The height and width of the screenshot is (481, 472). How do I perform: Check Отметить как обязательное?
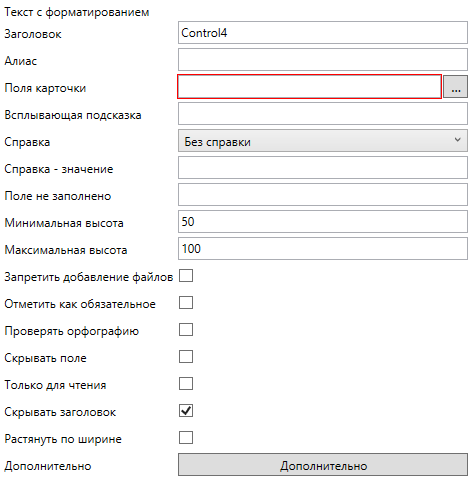(186, 303)
